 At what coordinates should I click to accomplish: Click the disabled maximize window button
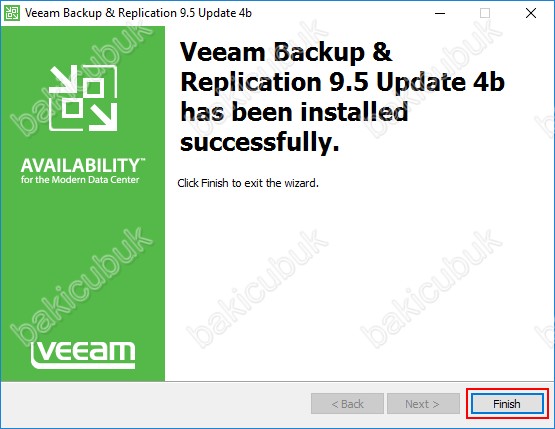tap(485, 13)
